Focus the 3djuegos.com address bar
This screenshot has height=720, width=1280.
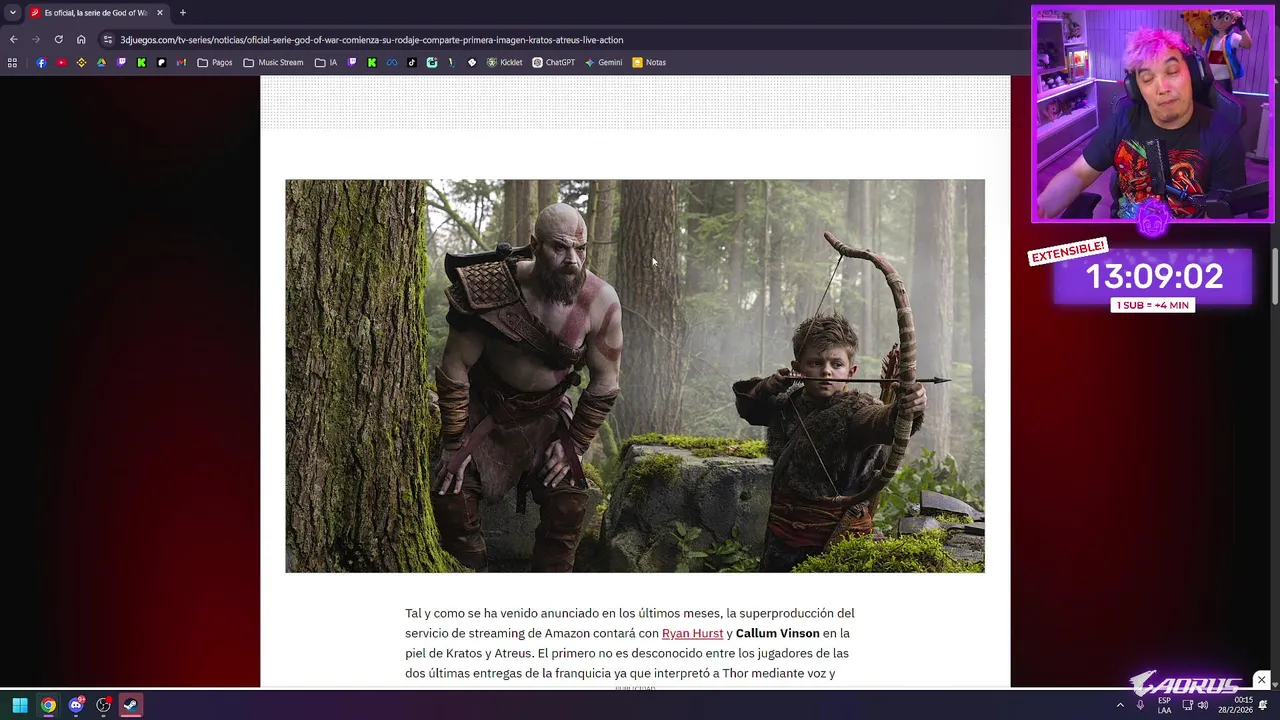point(371,40)
